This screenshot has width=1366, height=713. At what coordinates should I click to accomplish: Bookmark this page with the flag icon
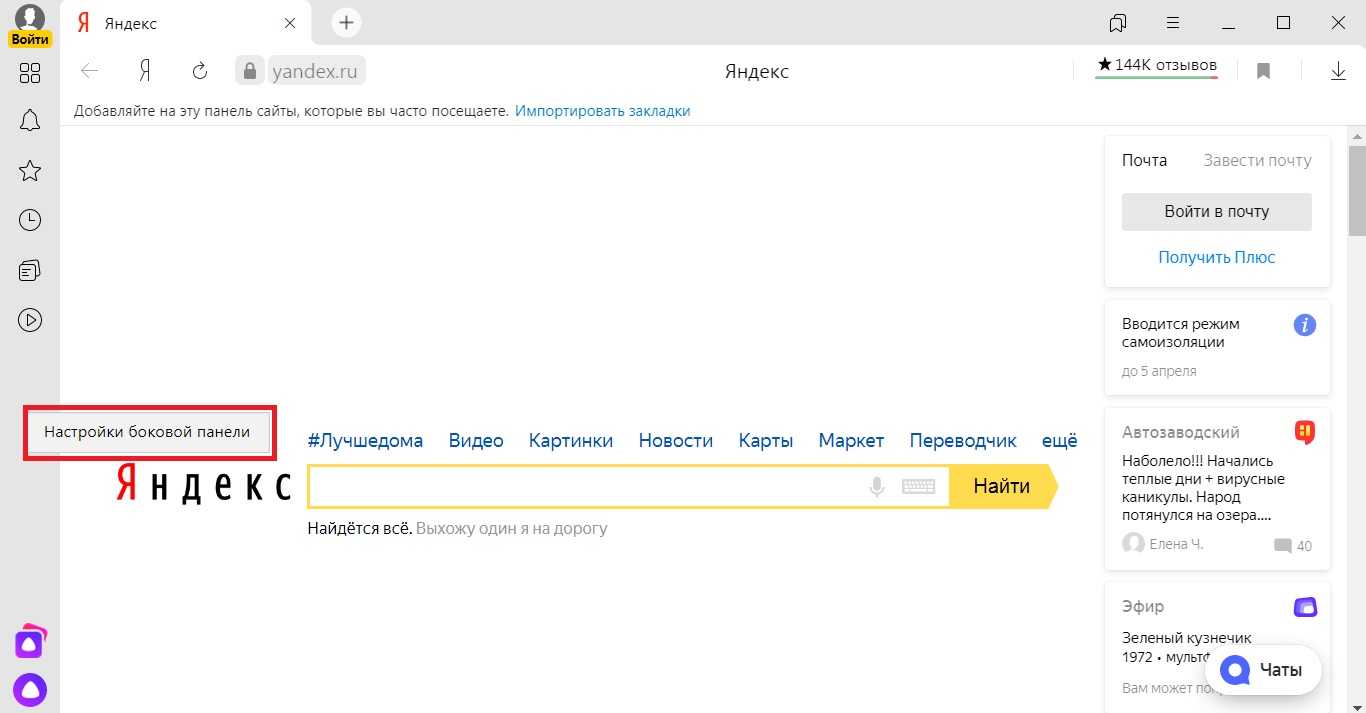1264,71
